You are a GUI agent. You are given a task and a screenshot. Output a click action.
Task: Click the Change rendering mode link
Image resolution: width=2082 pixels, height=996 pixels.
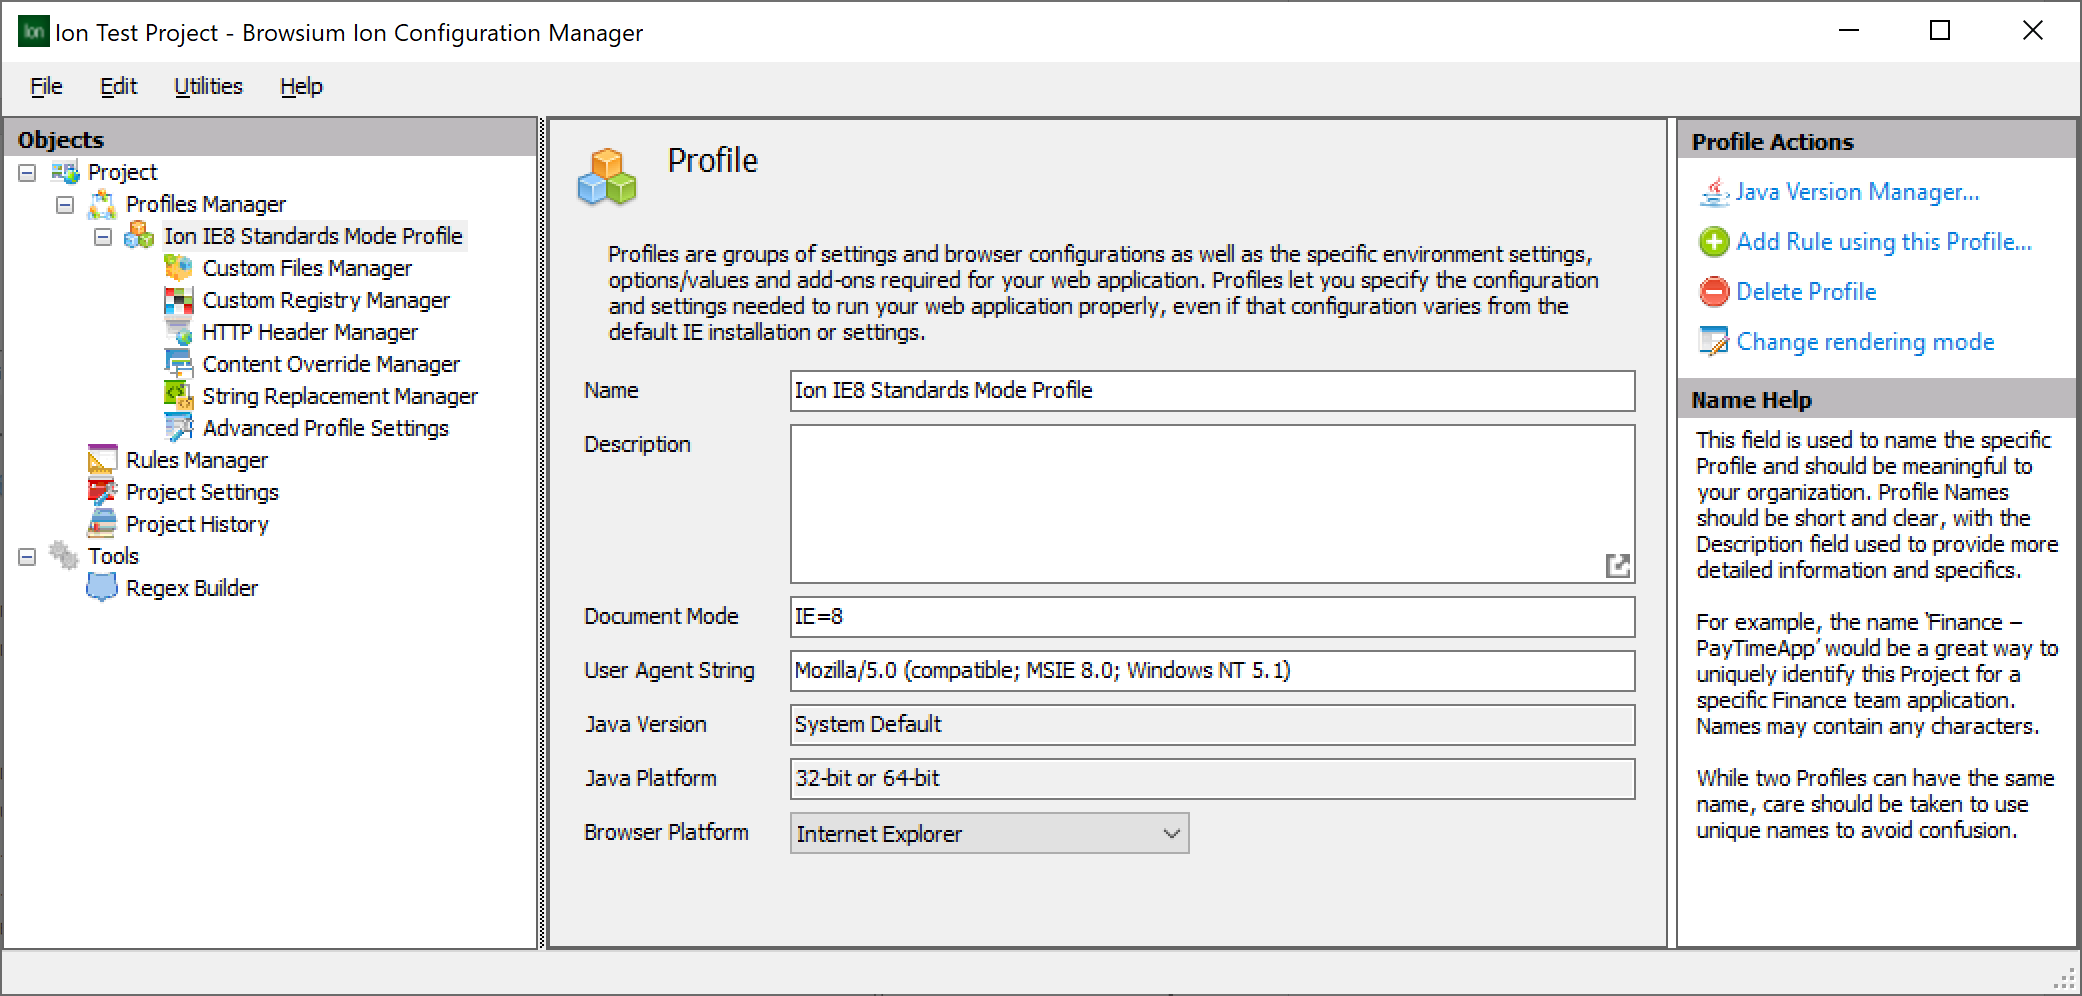(x=1865, y=341)
